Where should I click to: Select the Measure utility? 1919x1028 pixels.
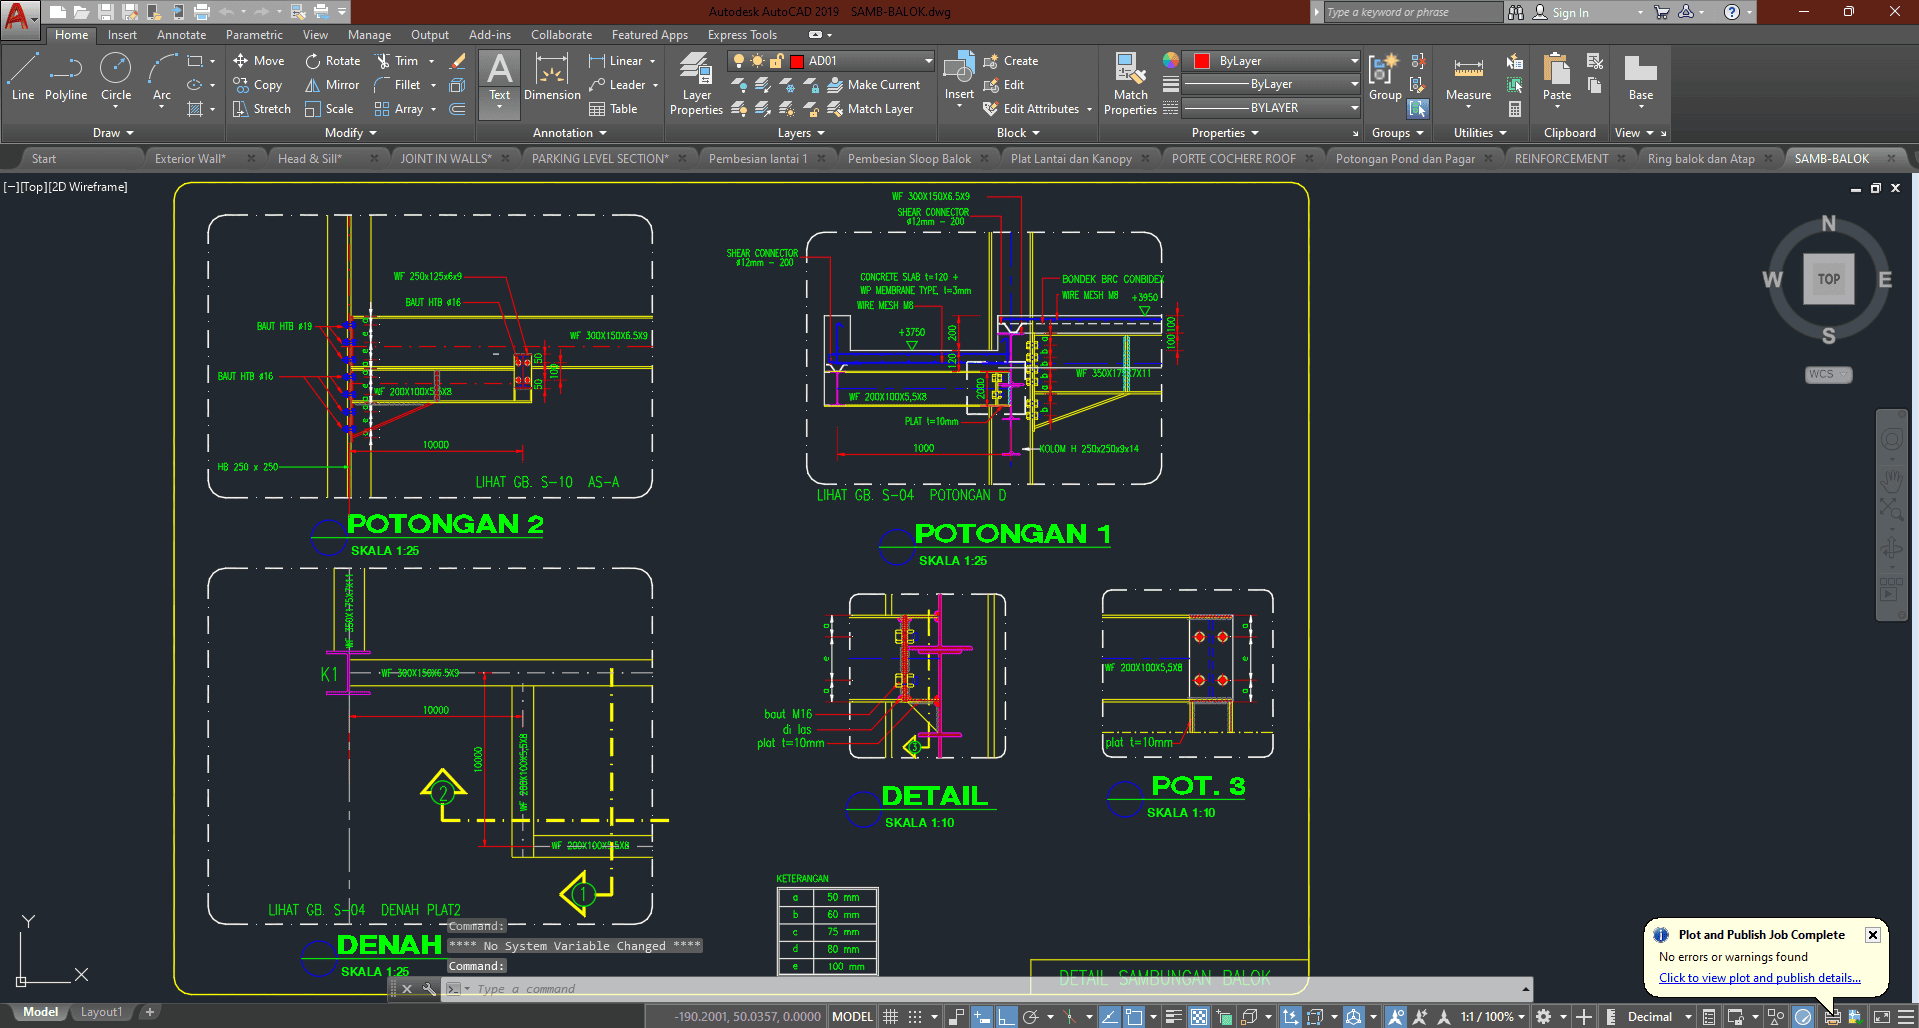1468,77
